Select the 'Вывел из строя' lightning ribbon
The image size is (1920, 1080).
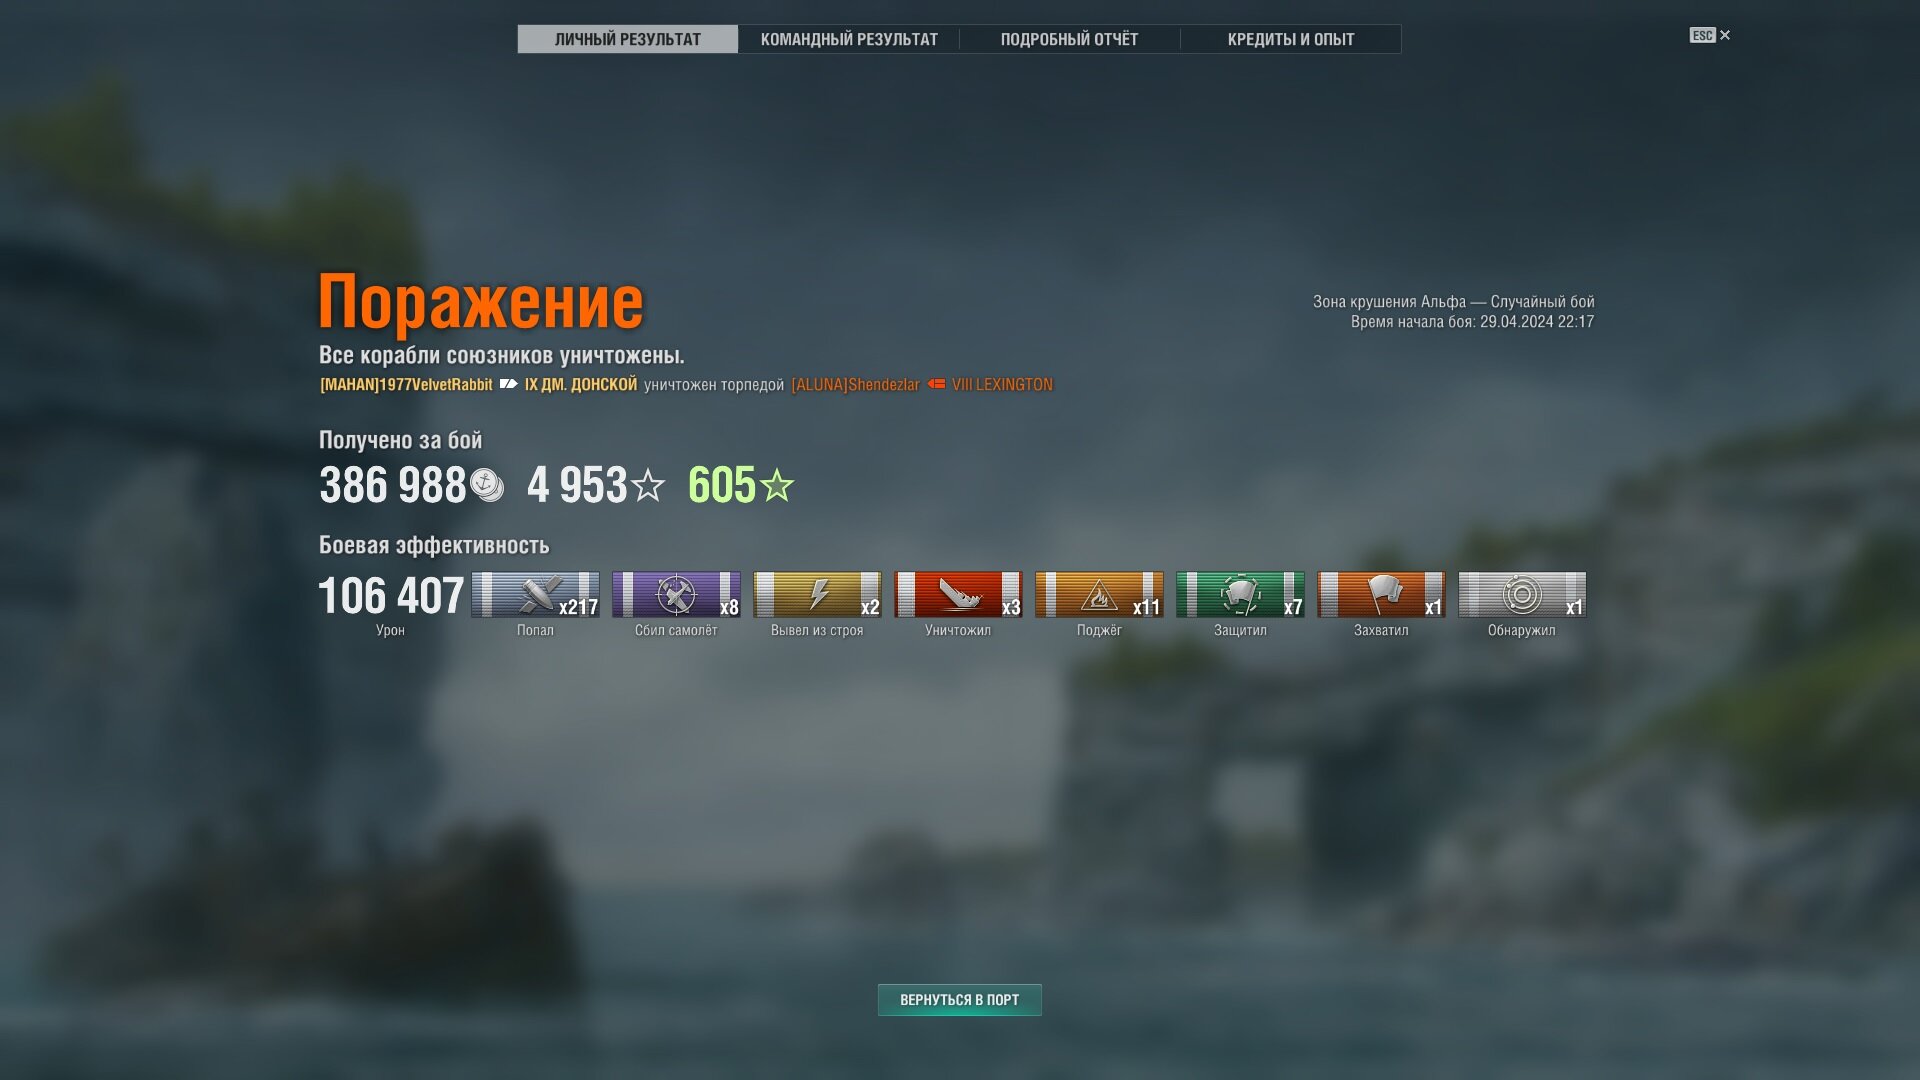click(817, 594)
